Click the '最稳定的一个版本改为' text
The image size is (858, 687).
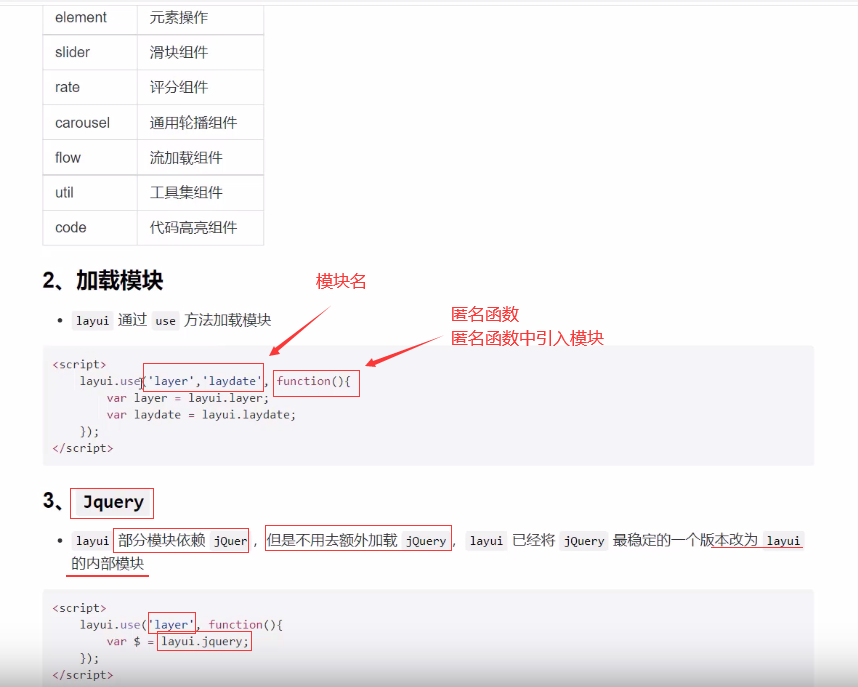[x=685, y=540]
